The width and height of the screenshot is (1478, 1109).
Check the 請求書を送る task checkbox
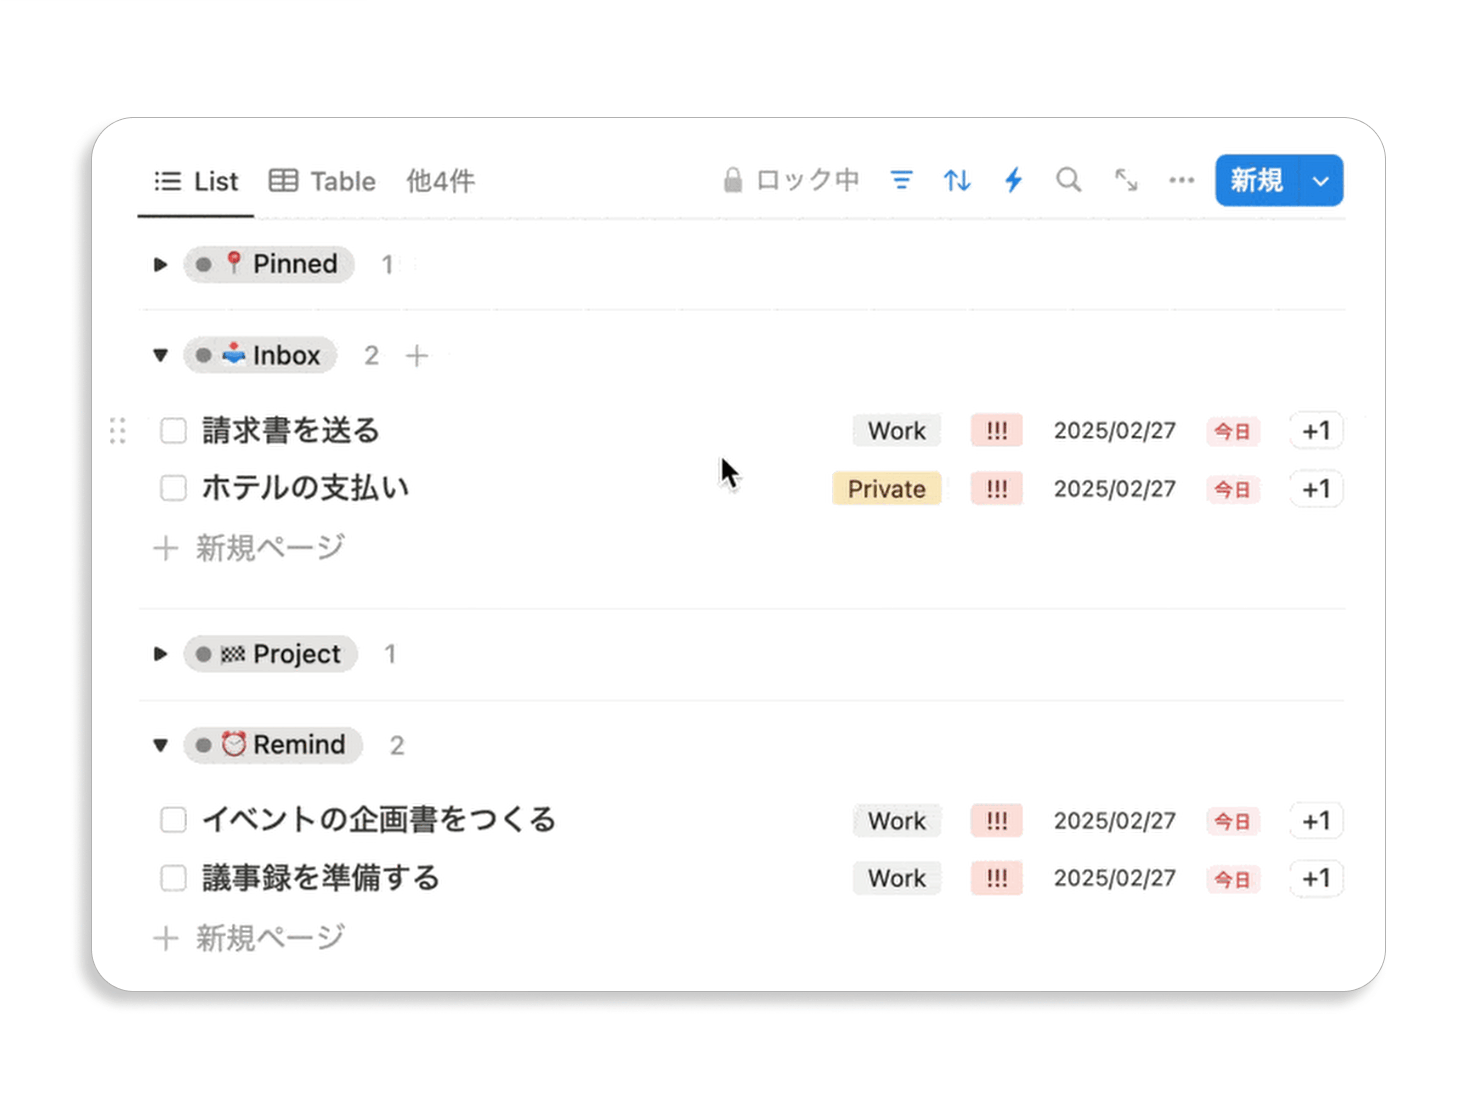pyautogui.click(x=174, y=431)
